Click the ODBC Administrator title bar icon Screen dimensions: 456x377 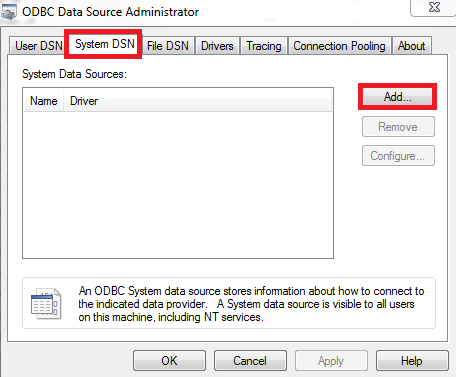[x=9, y=12]
